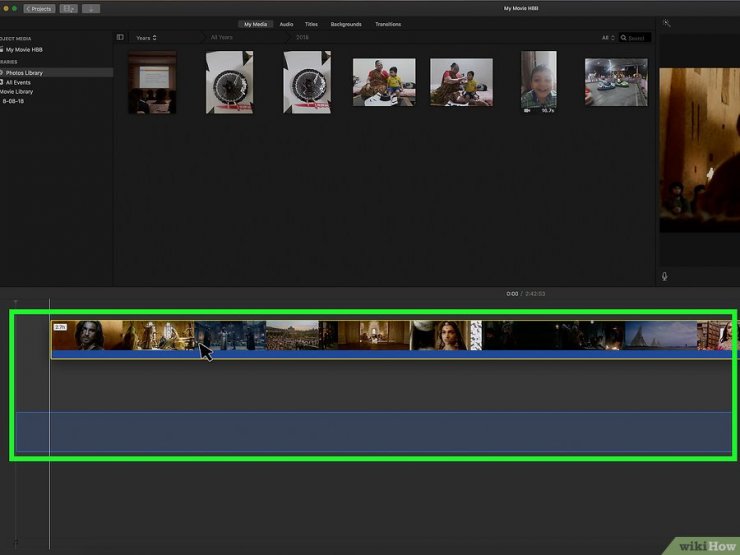
Task: Select the 2018 breadcrumb
Action: [x=303, y=37]
